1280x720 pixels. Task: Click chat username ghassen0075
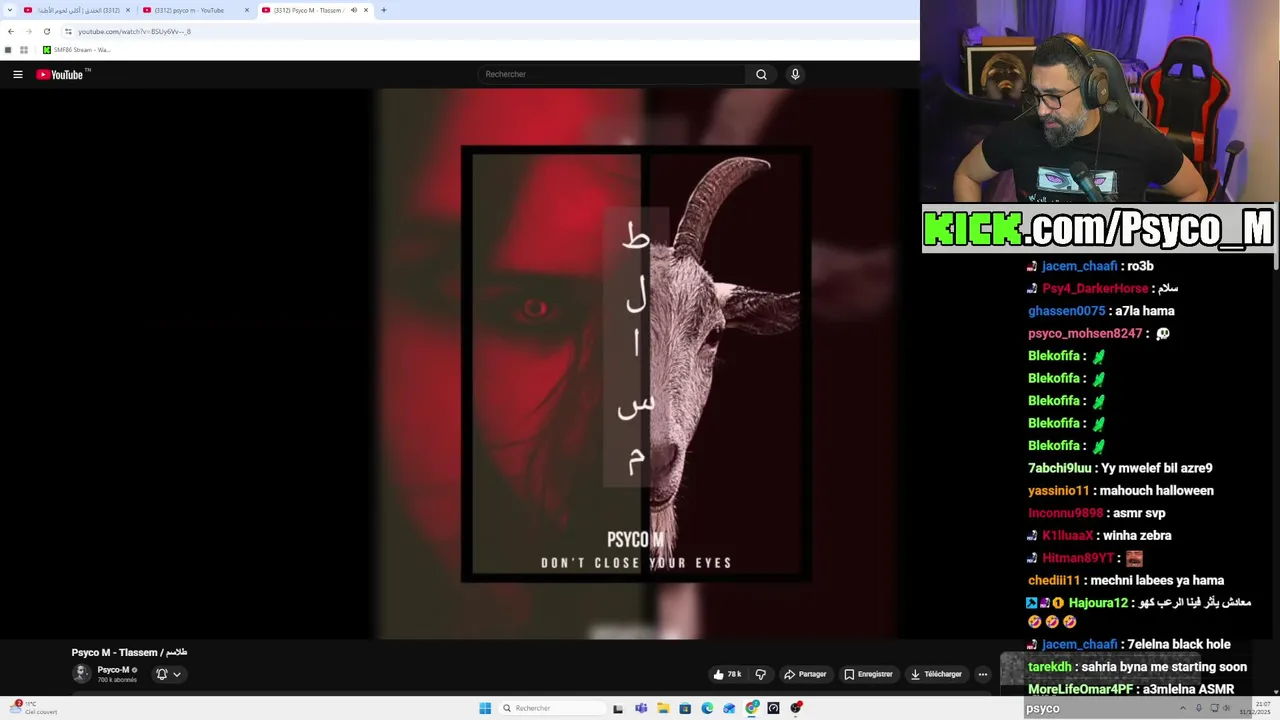pos(1066,311)
